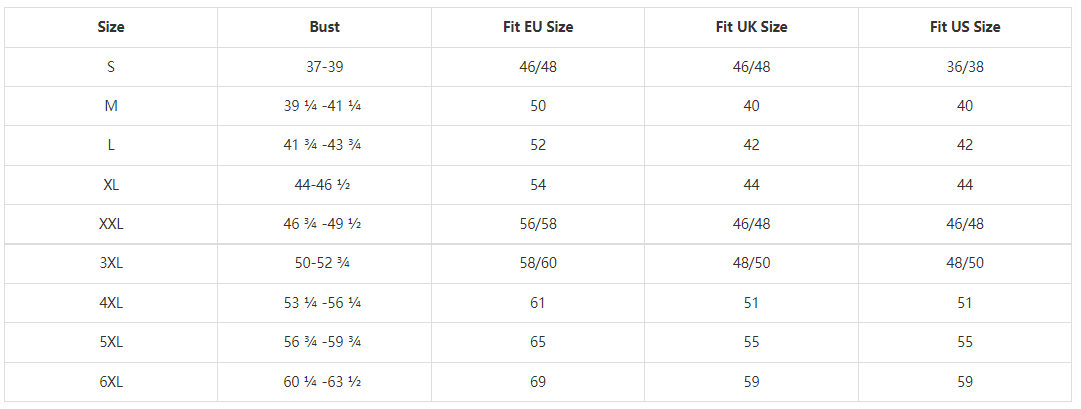Select the "Fit UK Size" column header
The height and width of the screenshot is (409, 1081).
coord(751,27)
